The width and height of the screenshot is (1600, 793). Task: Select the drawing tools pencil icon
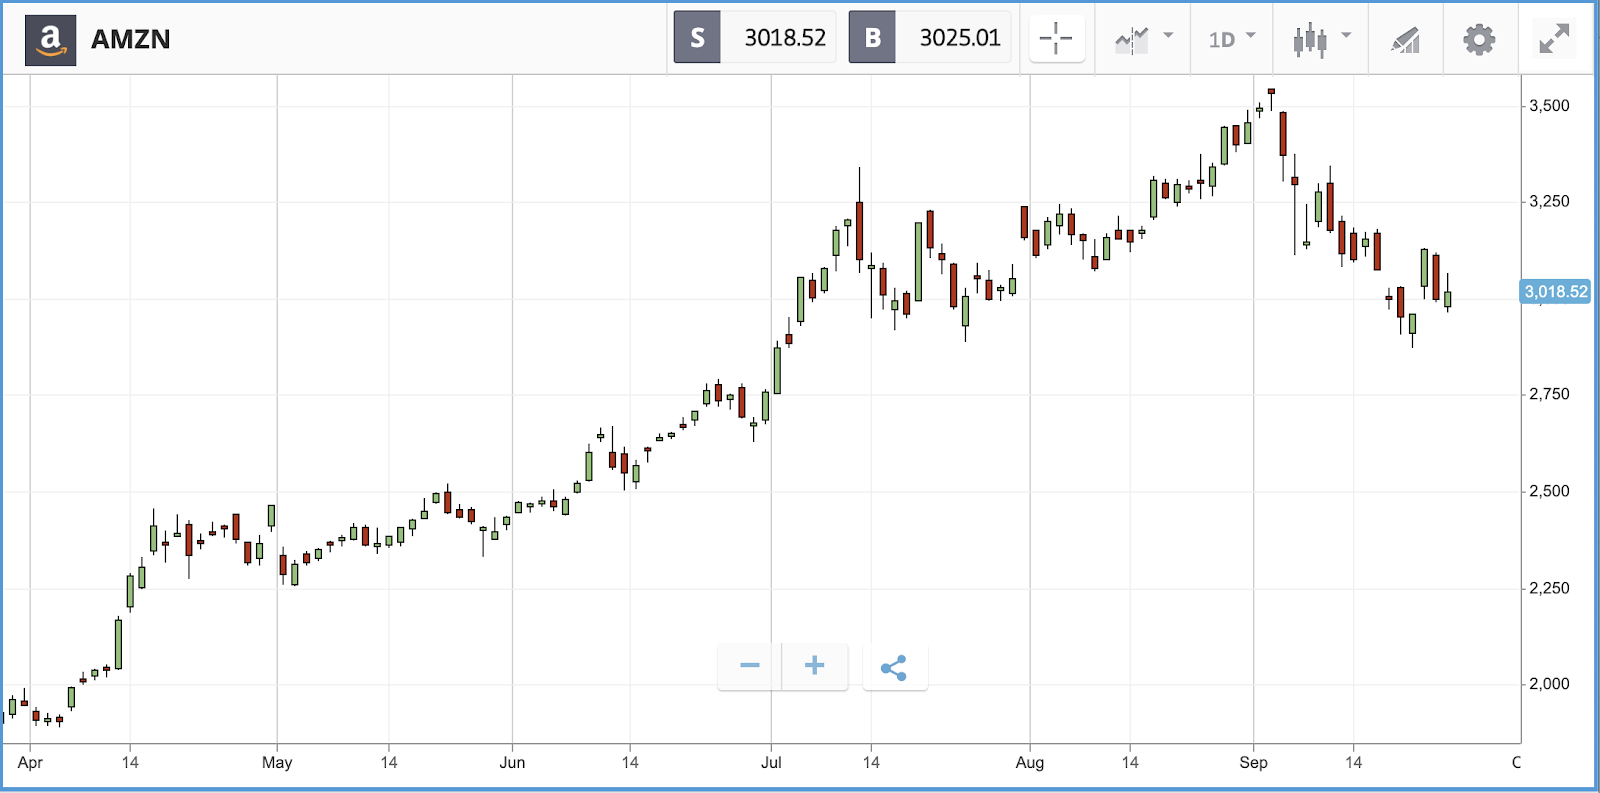[x=1405, y=40]
